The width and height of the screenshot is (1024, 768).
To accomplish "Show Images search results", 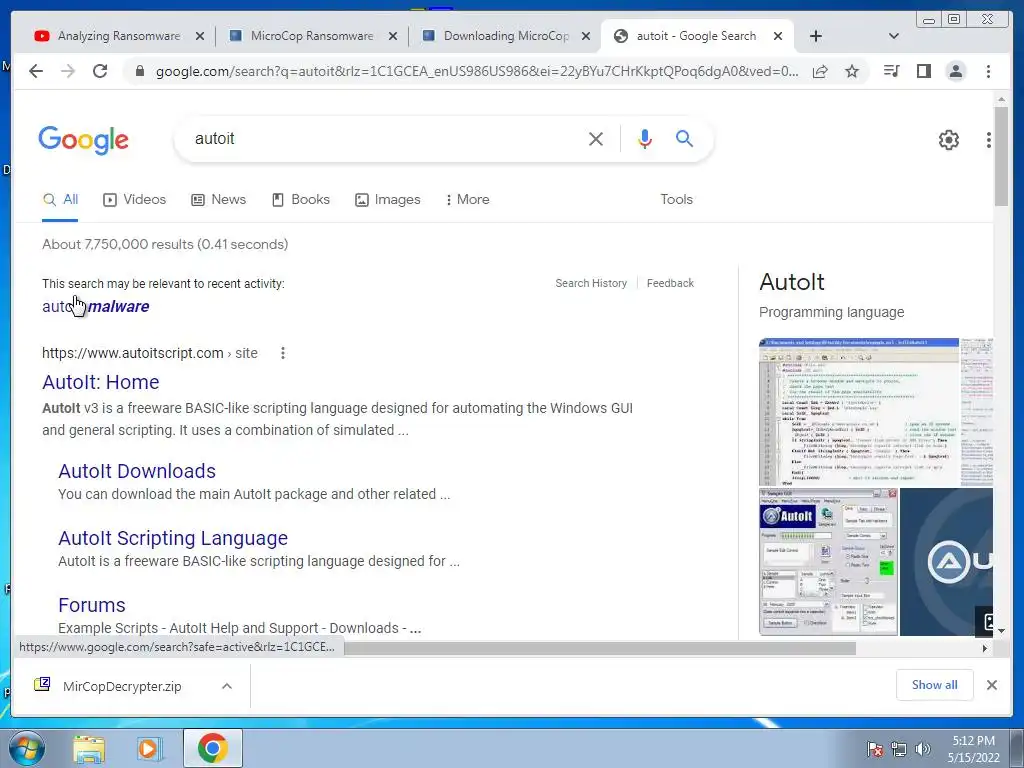I will point(387,200).
